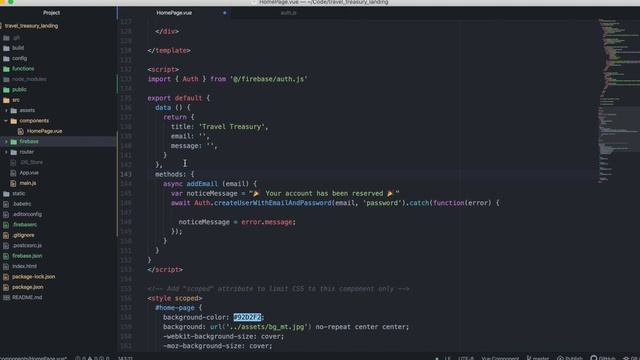Click the unsaved-changes dot on HomePage.vue tab
The width and height of the screenshot is (640, 360).
pos(224,13)
